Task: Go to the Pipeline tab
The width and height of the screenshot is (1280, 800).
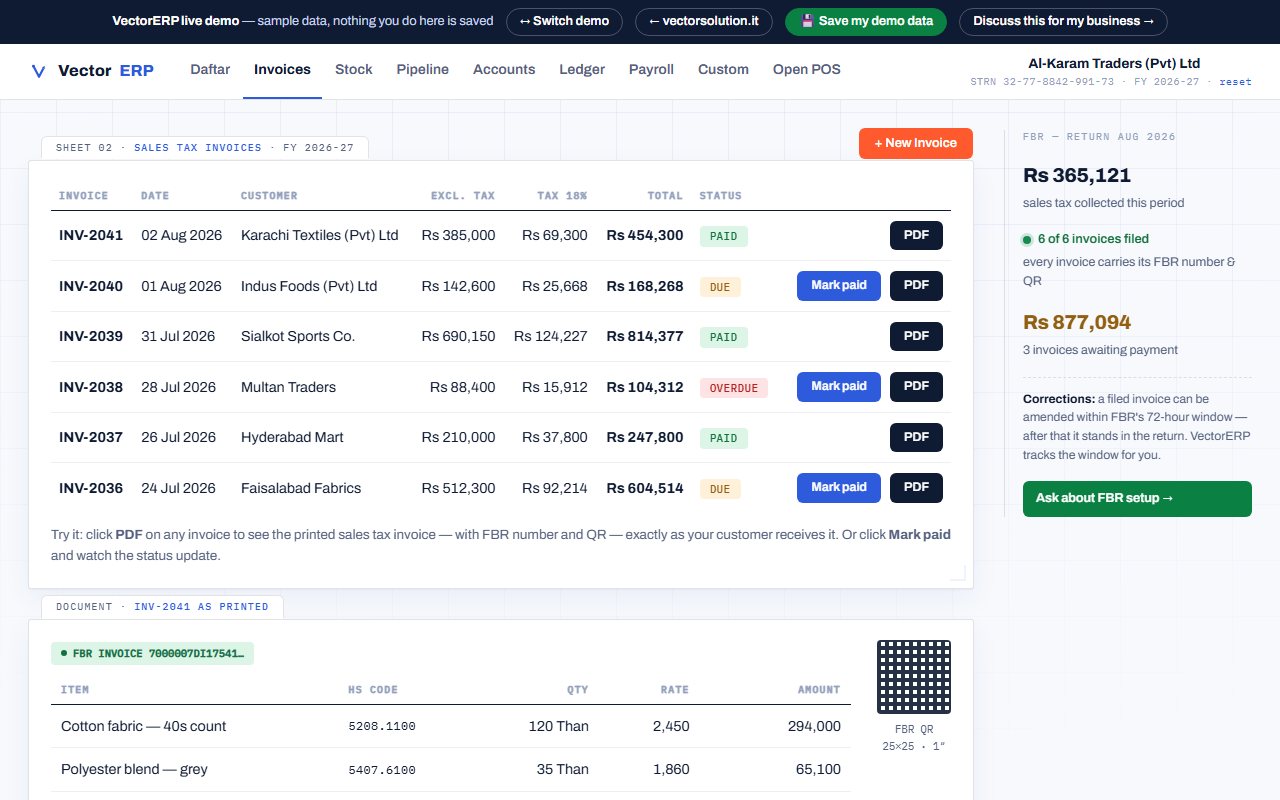Action: pyautogui.click(x=423, y=70)
